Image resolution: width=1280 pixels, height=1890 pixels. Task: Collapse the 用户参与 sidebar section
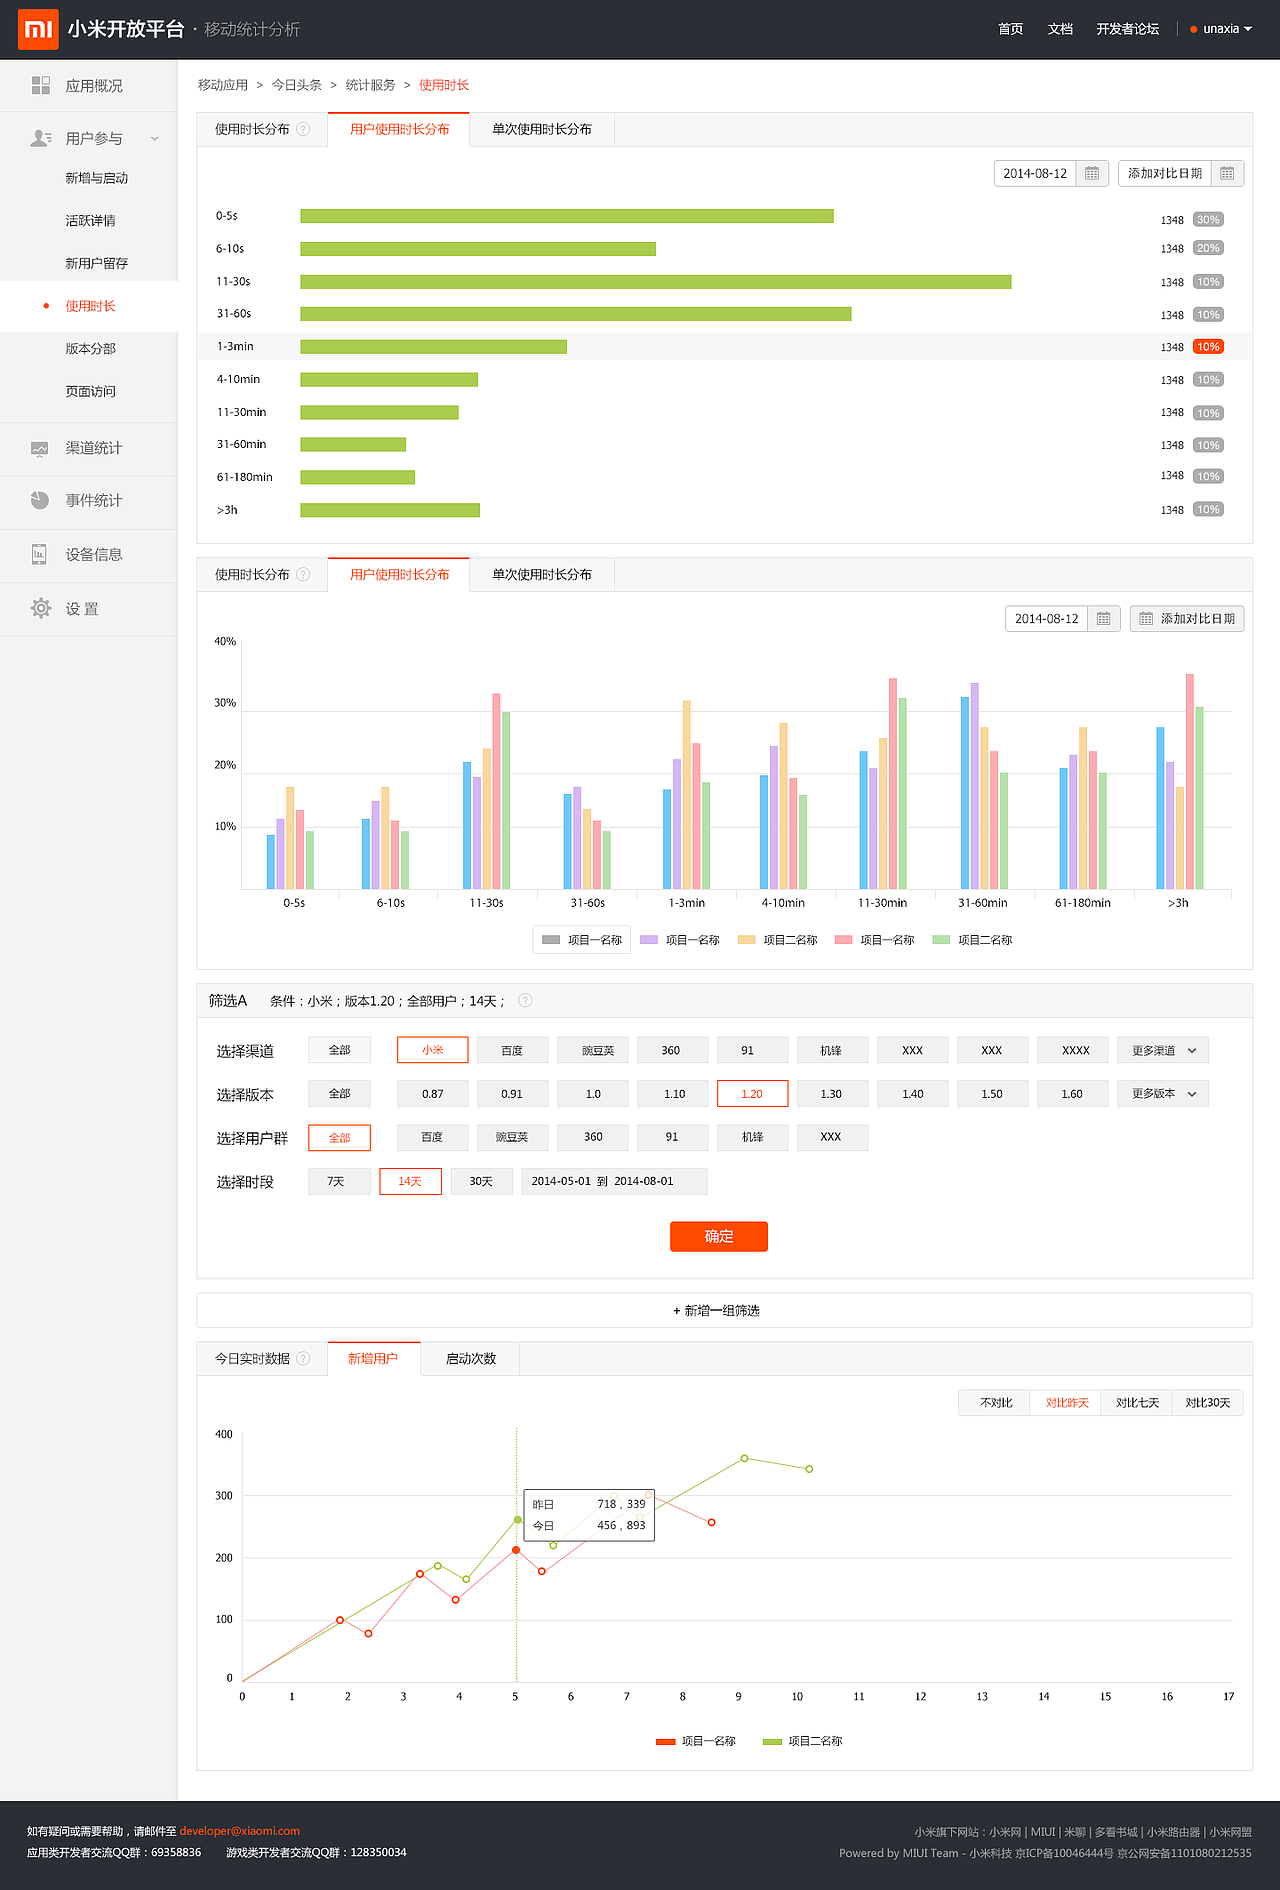click(x=154, y=139)
